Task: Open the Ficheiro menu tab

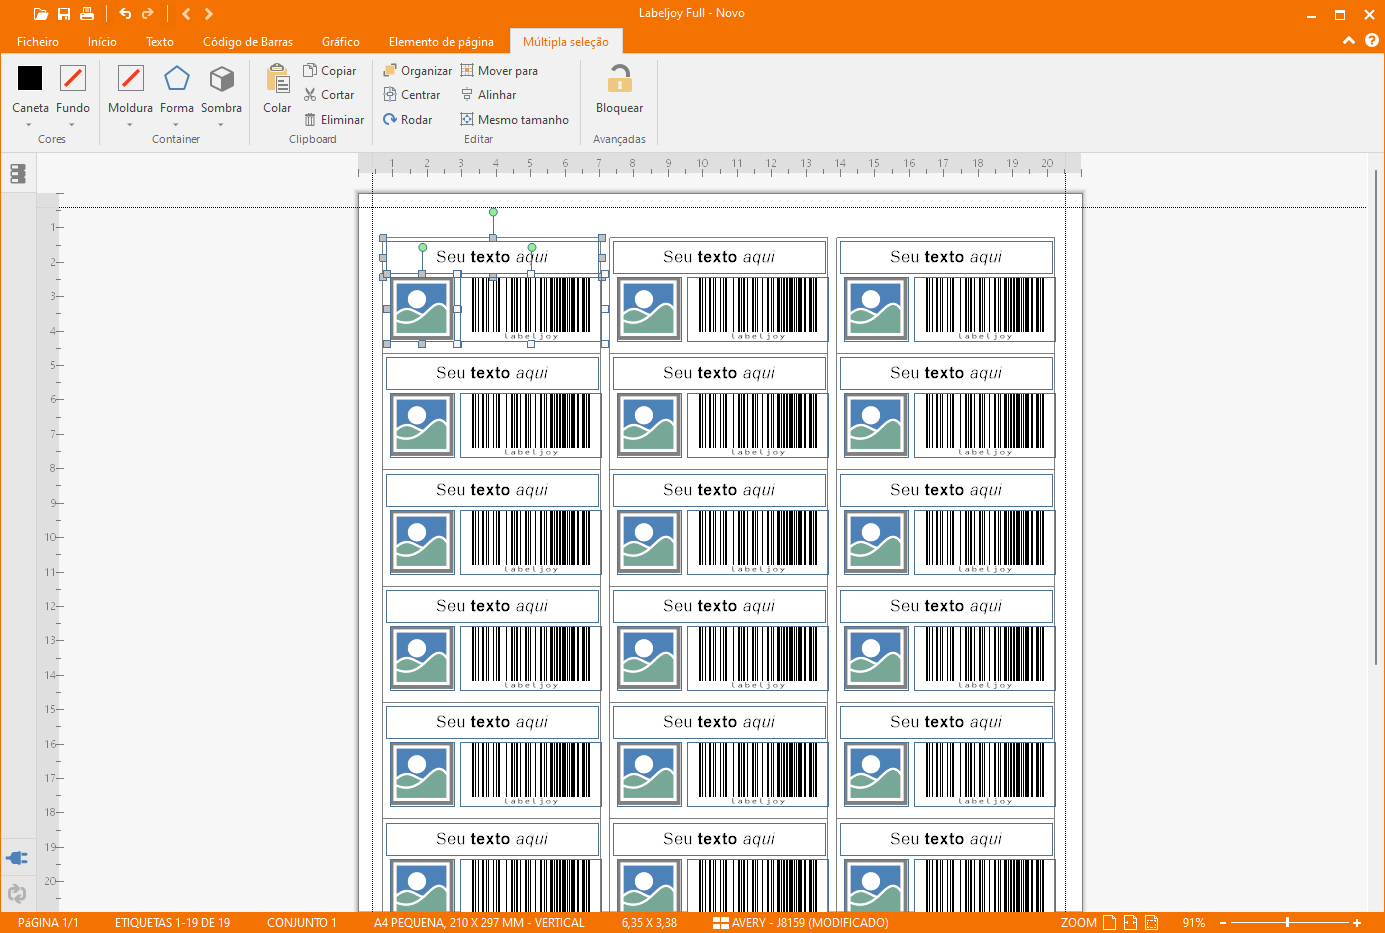Action: tap(38, 42)
